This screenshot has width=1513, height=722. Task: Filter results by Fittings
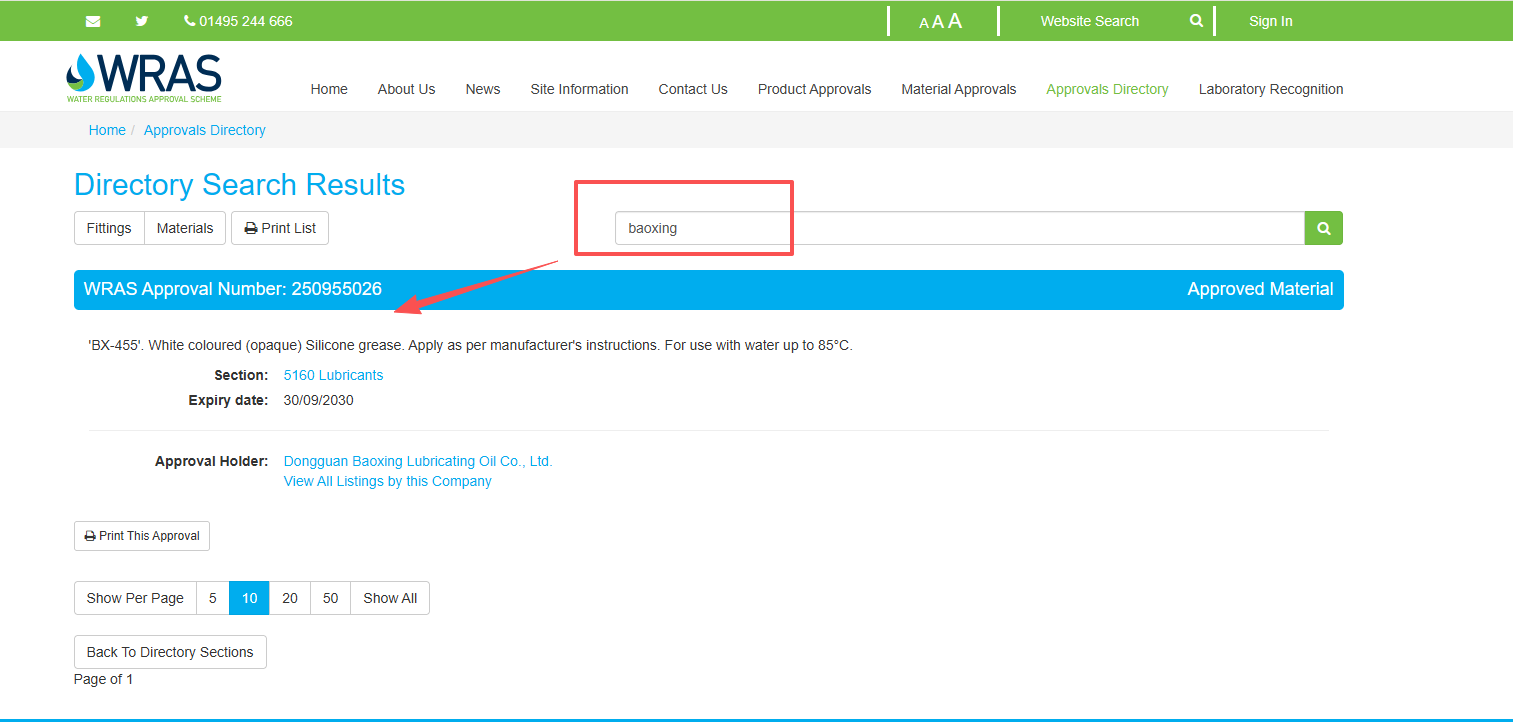[109, 228]
